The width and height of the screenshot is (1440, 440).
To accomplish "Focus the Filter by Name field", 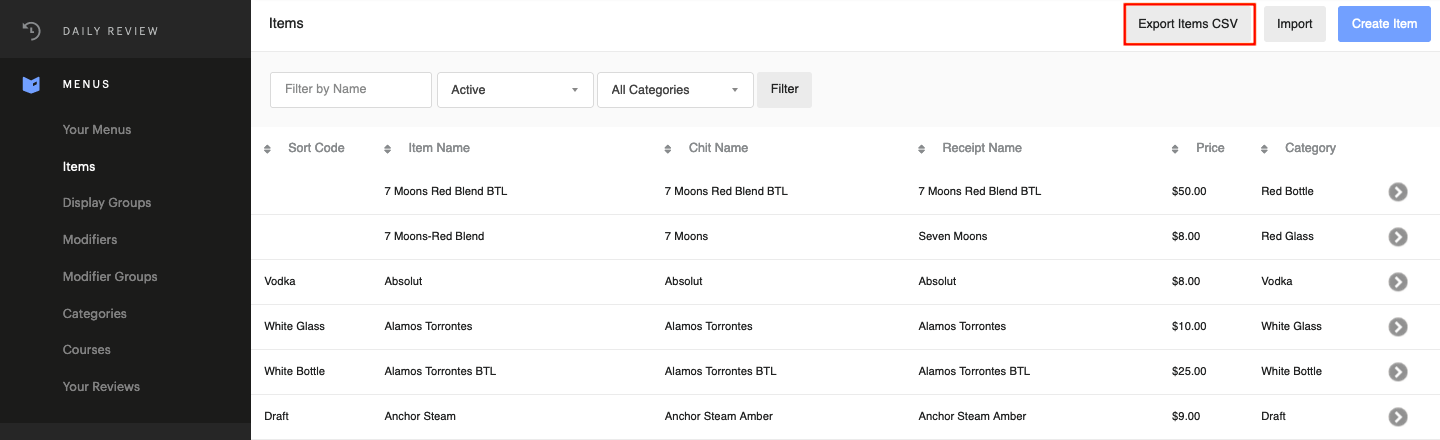I will pyautogui.click(x=350, y=89).
